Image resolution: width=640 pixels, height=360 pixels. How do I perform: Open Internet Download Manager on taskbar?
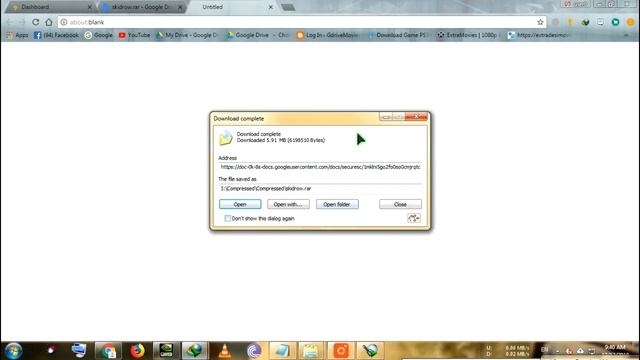coord(195,351)
